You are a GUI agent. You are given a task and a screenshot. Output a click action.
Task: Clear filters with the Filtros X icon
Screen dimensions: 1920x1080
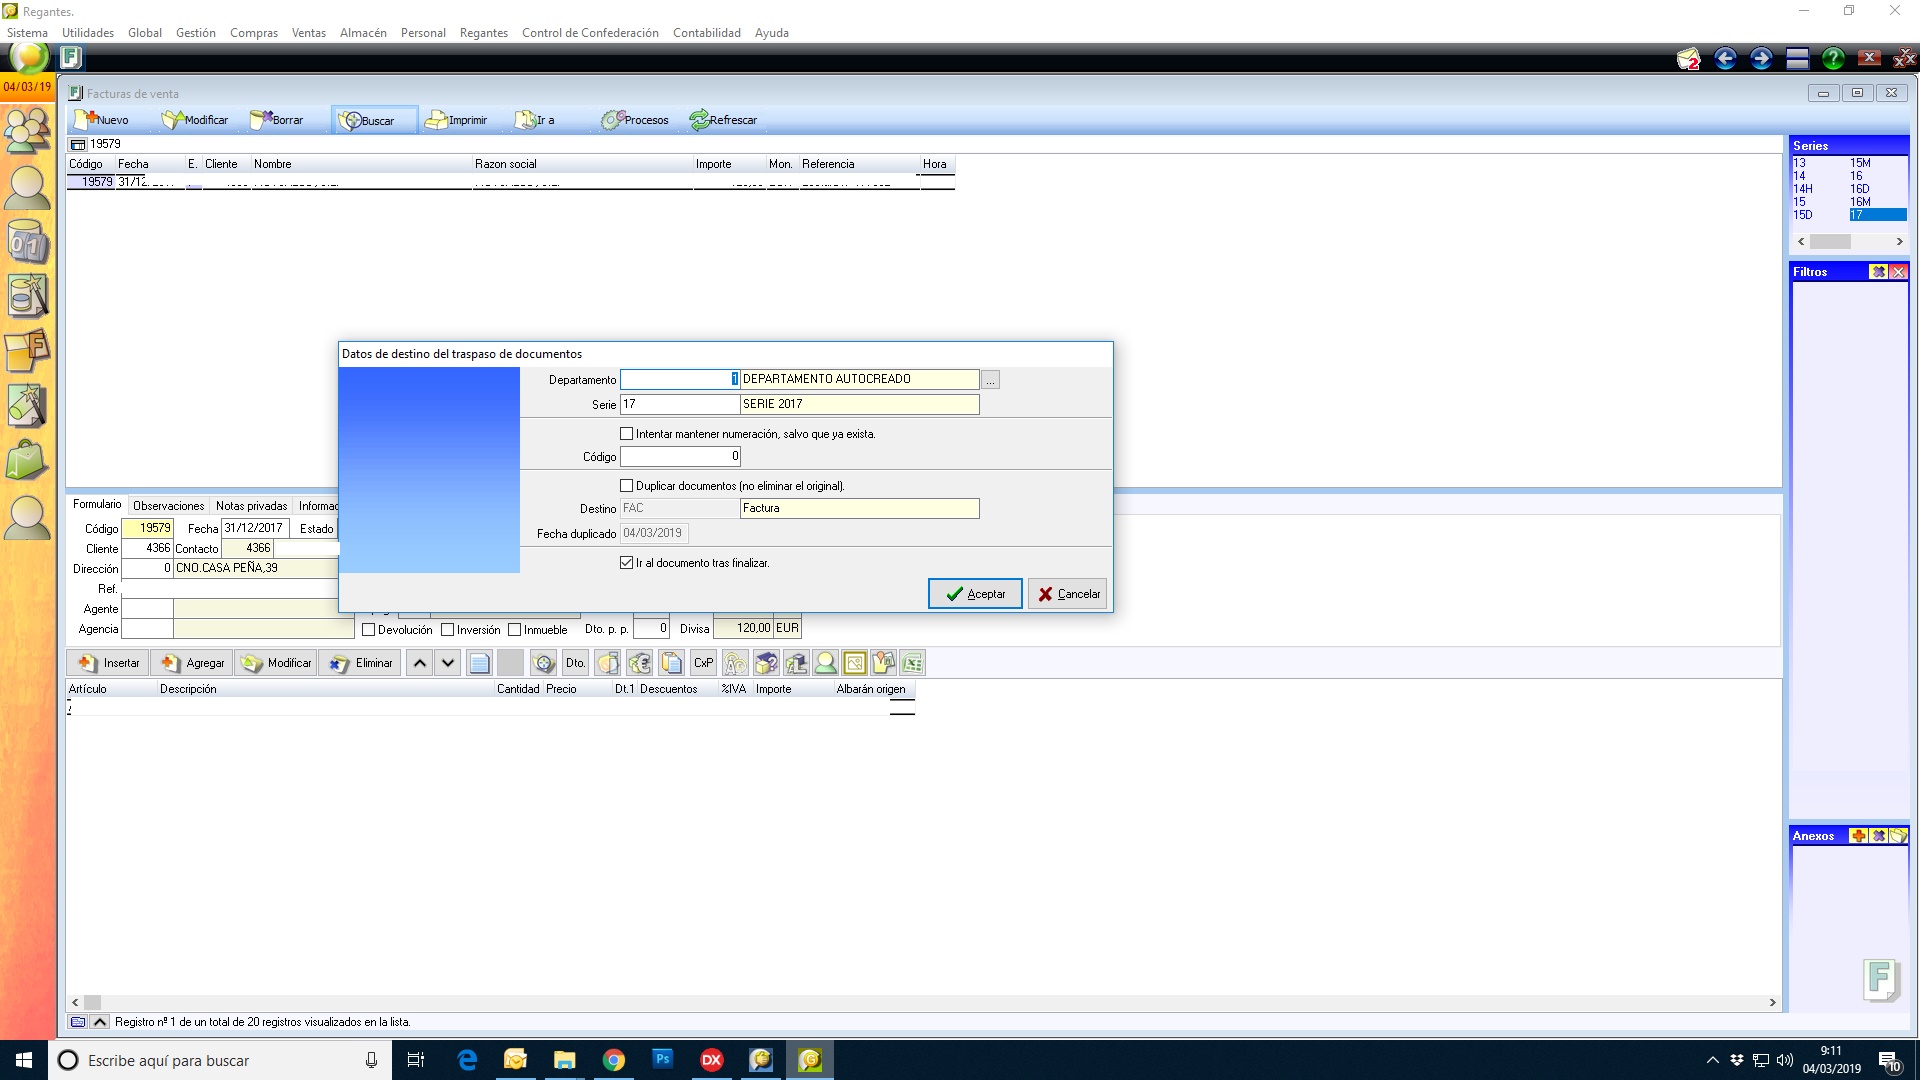click(x=1898, y=272)
